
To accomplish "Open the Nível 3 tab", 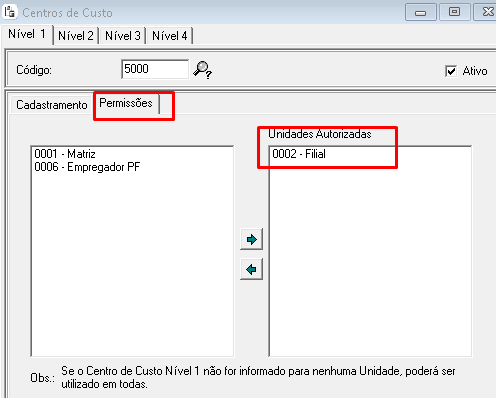I will point(123,36).
